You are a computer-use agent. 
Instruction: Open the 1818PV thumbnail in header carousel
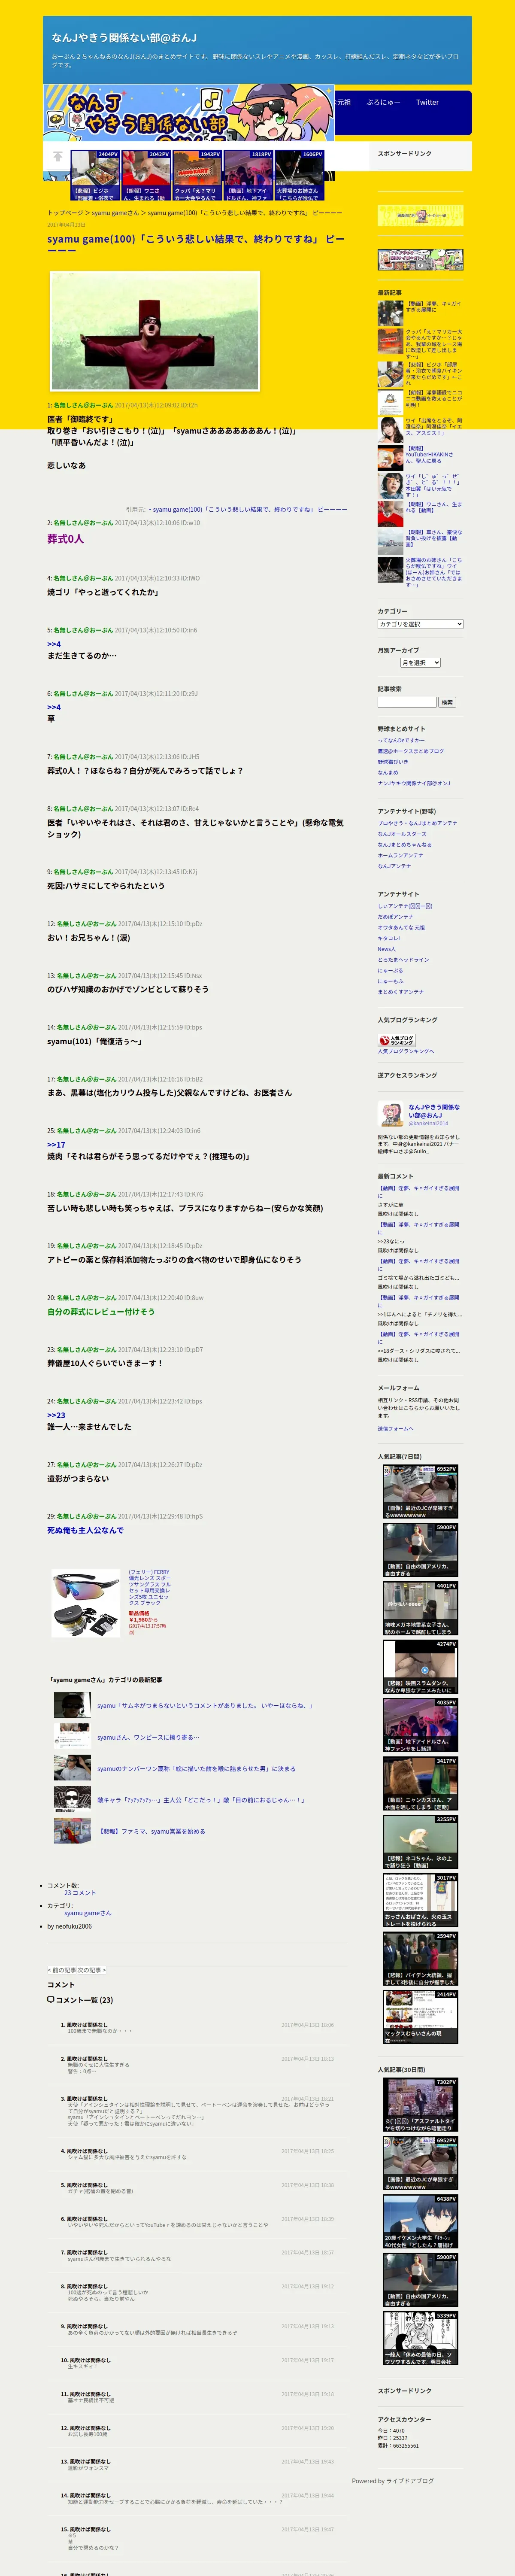247,175
